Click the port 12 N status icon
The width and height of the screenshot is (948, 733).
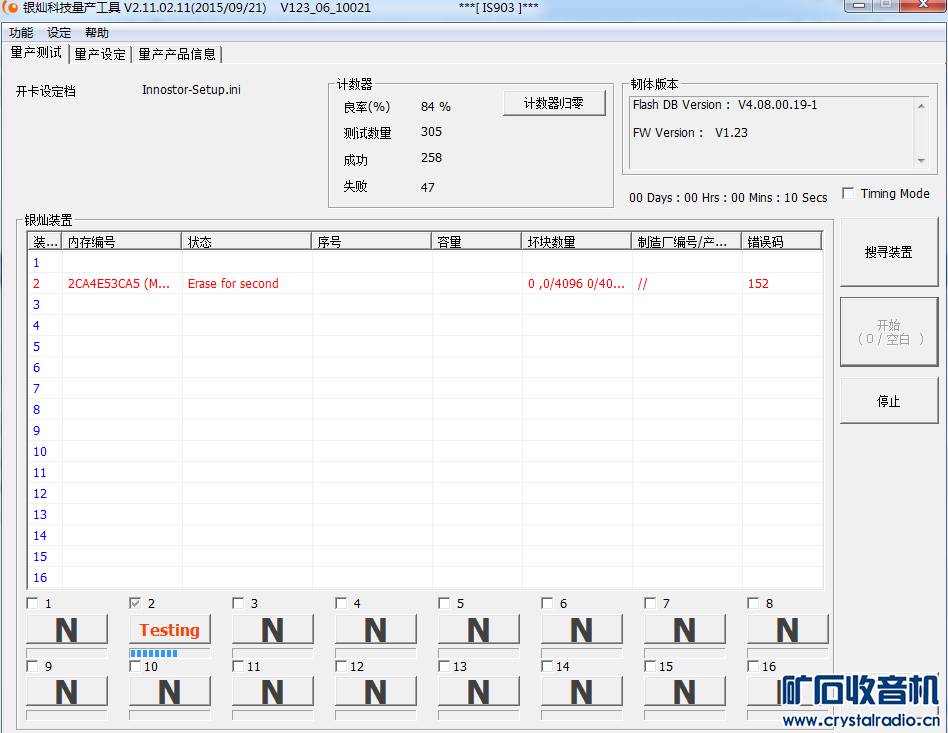[375, 692]
